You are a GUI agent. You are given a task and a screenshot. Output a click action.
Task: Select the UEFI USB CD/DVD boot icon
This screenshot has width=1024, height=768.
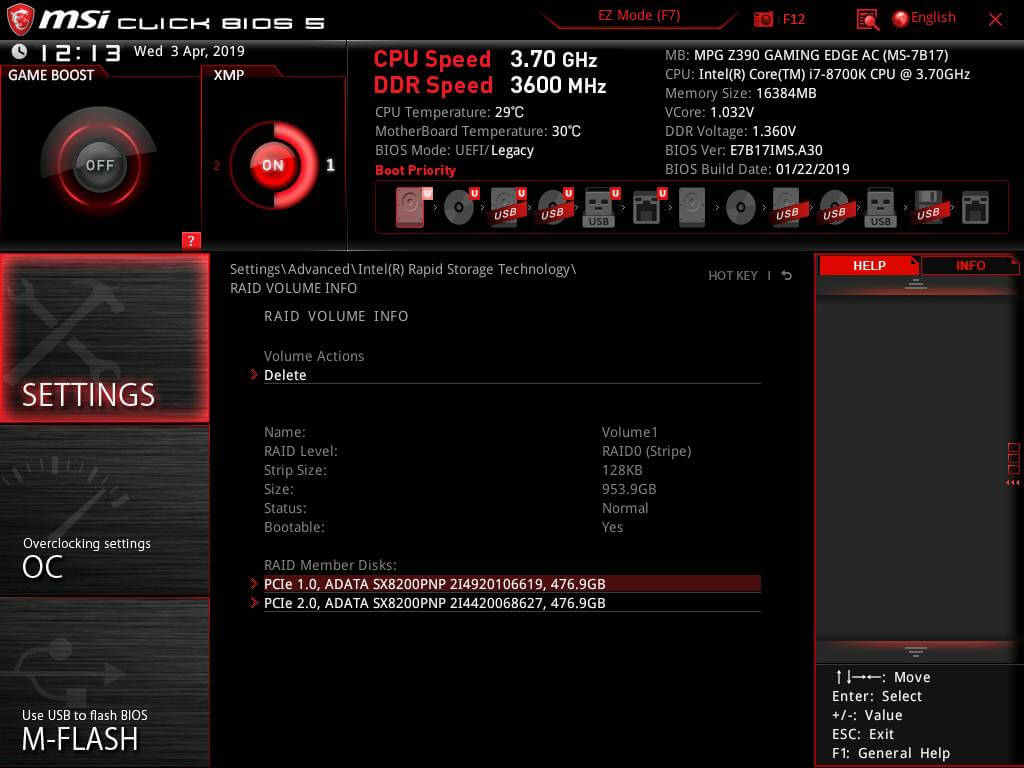(555, 207)
